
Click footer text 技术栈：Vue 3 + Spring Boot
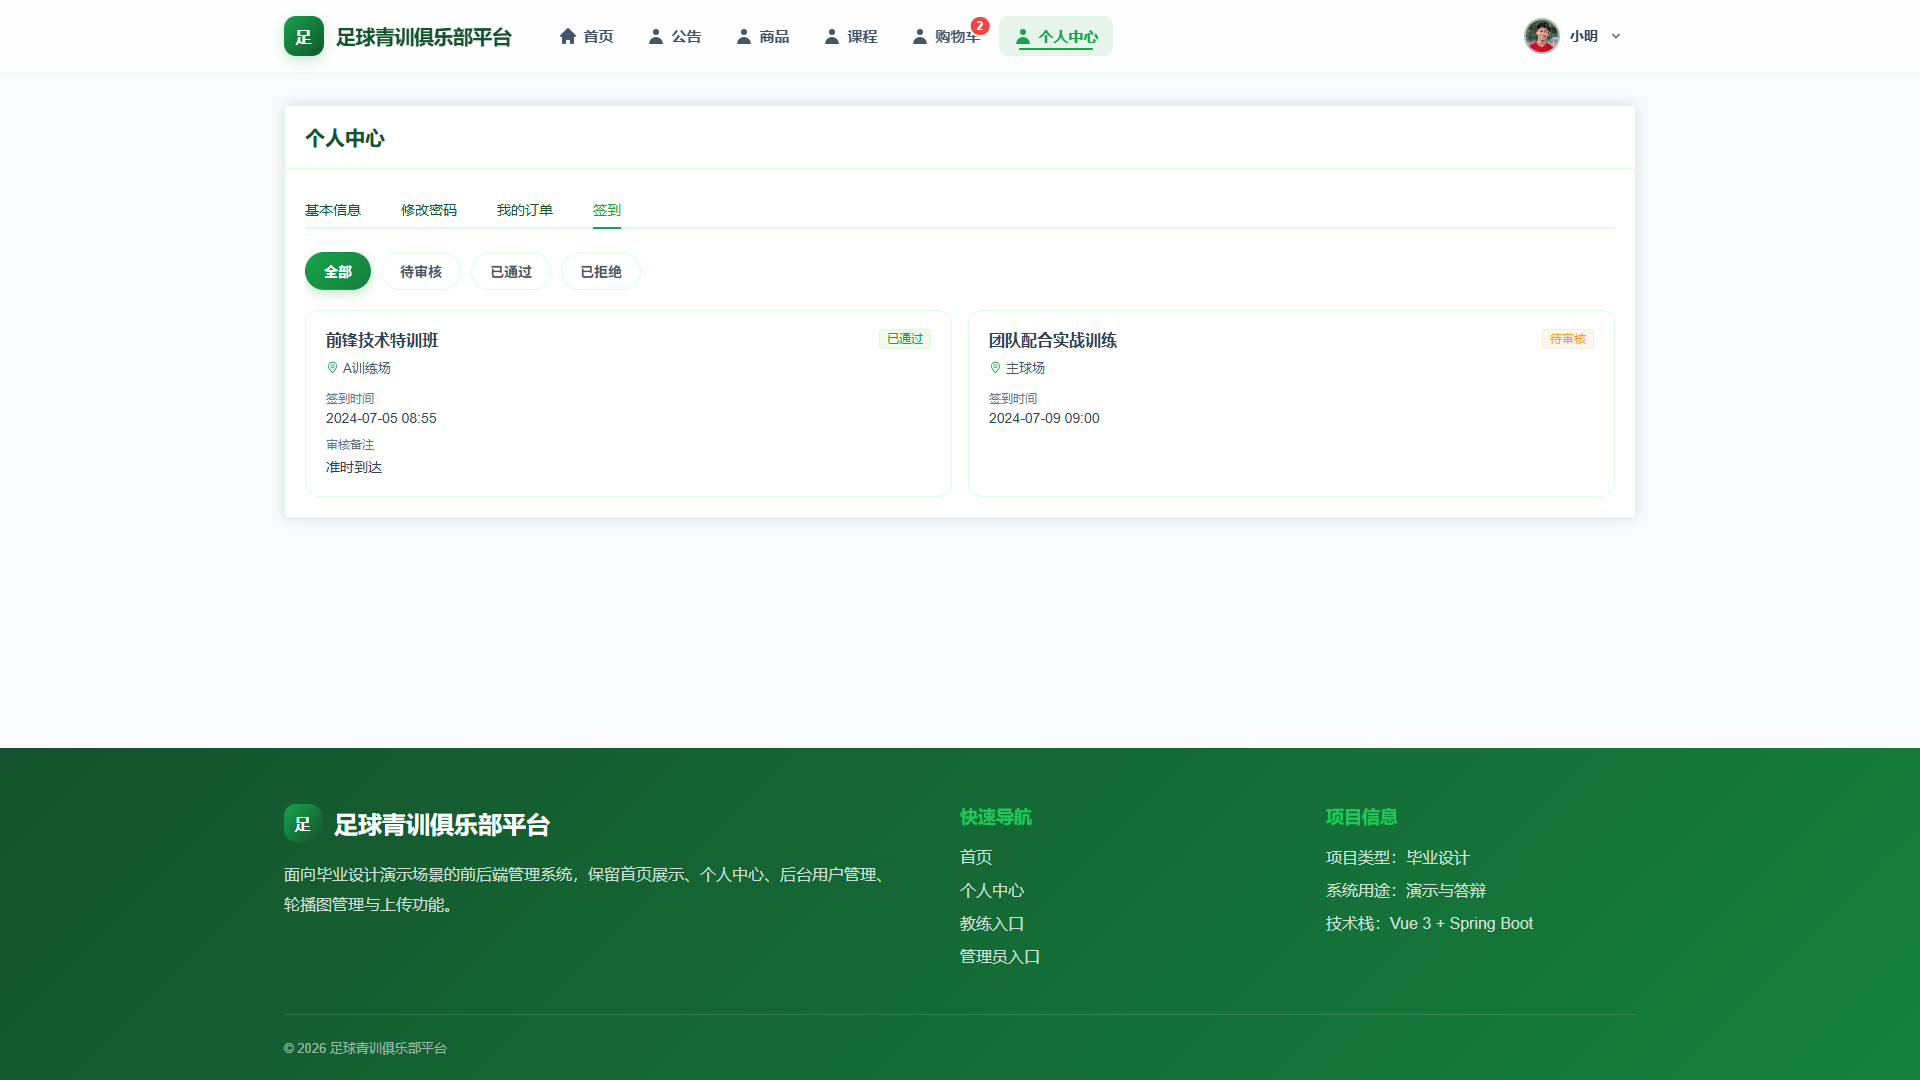pos(1429,923)
